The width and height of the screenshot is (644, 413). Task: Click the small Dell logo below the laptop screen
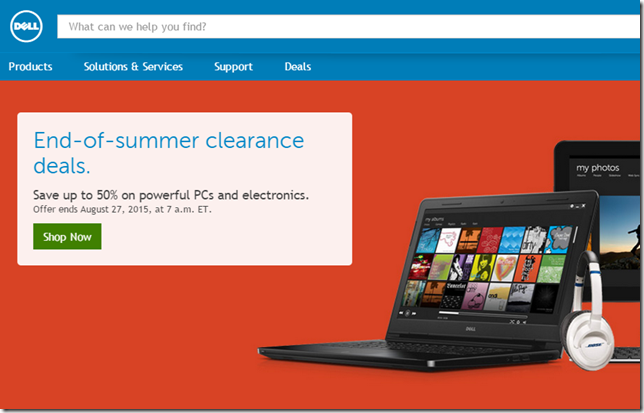coord(471,329)
